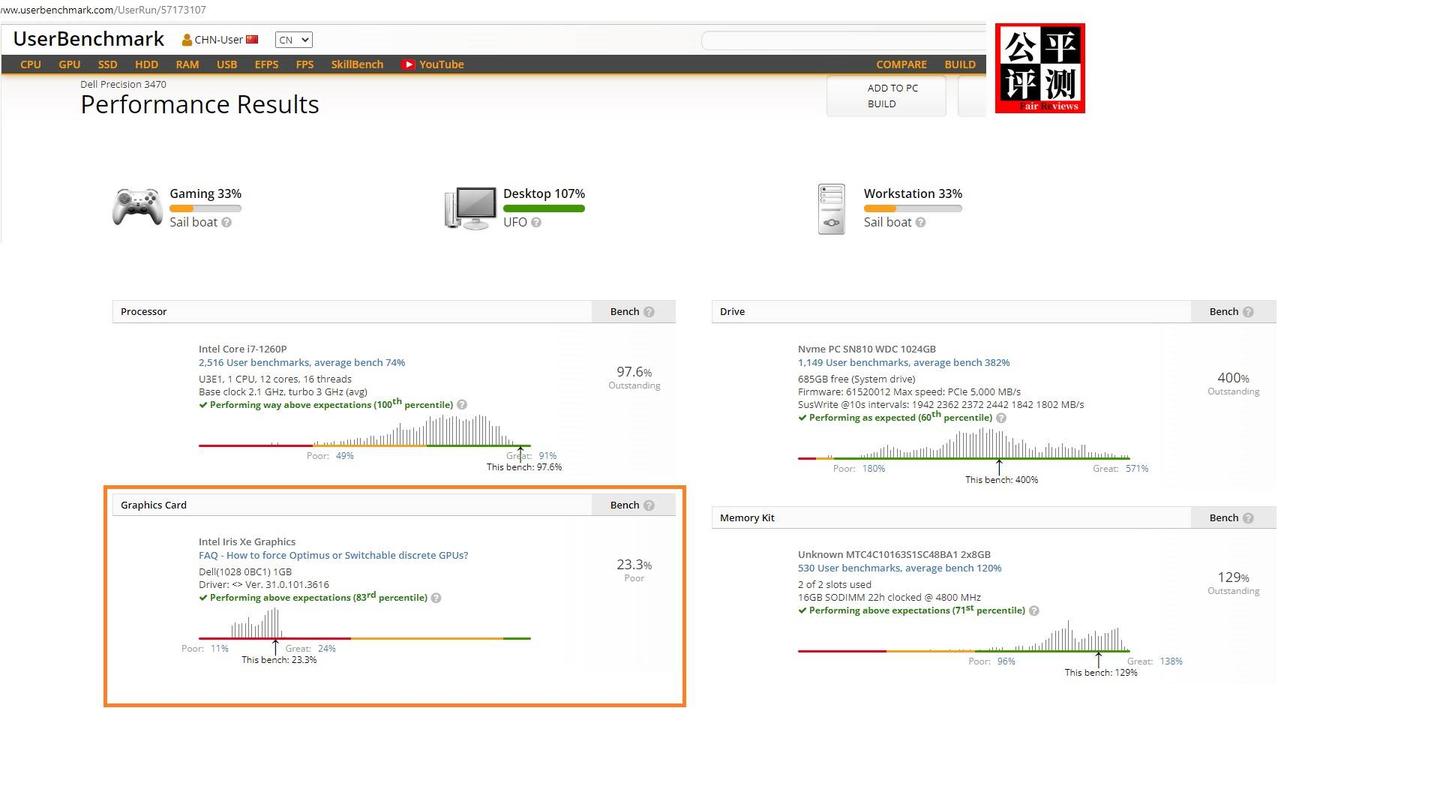The height and width of the screenshot is (810, 1440).
Task: Click the COMPARE navigation link
Action: [901, 64]
